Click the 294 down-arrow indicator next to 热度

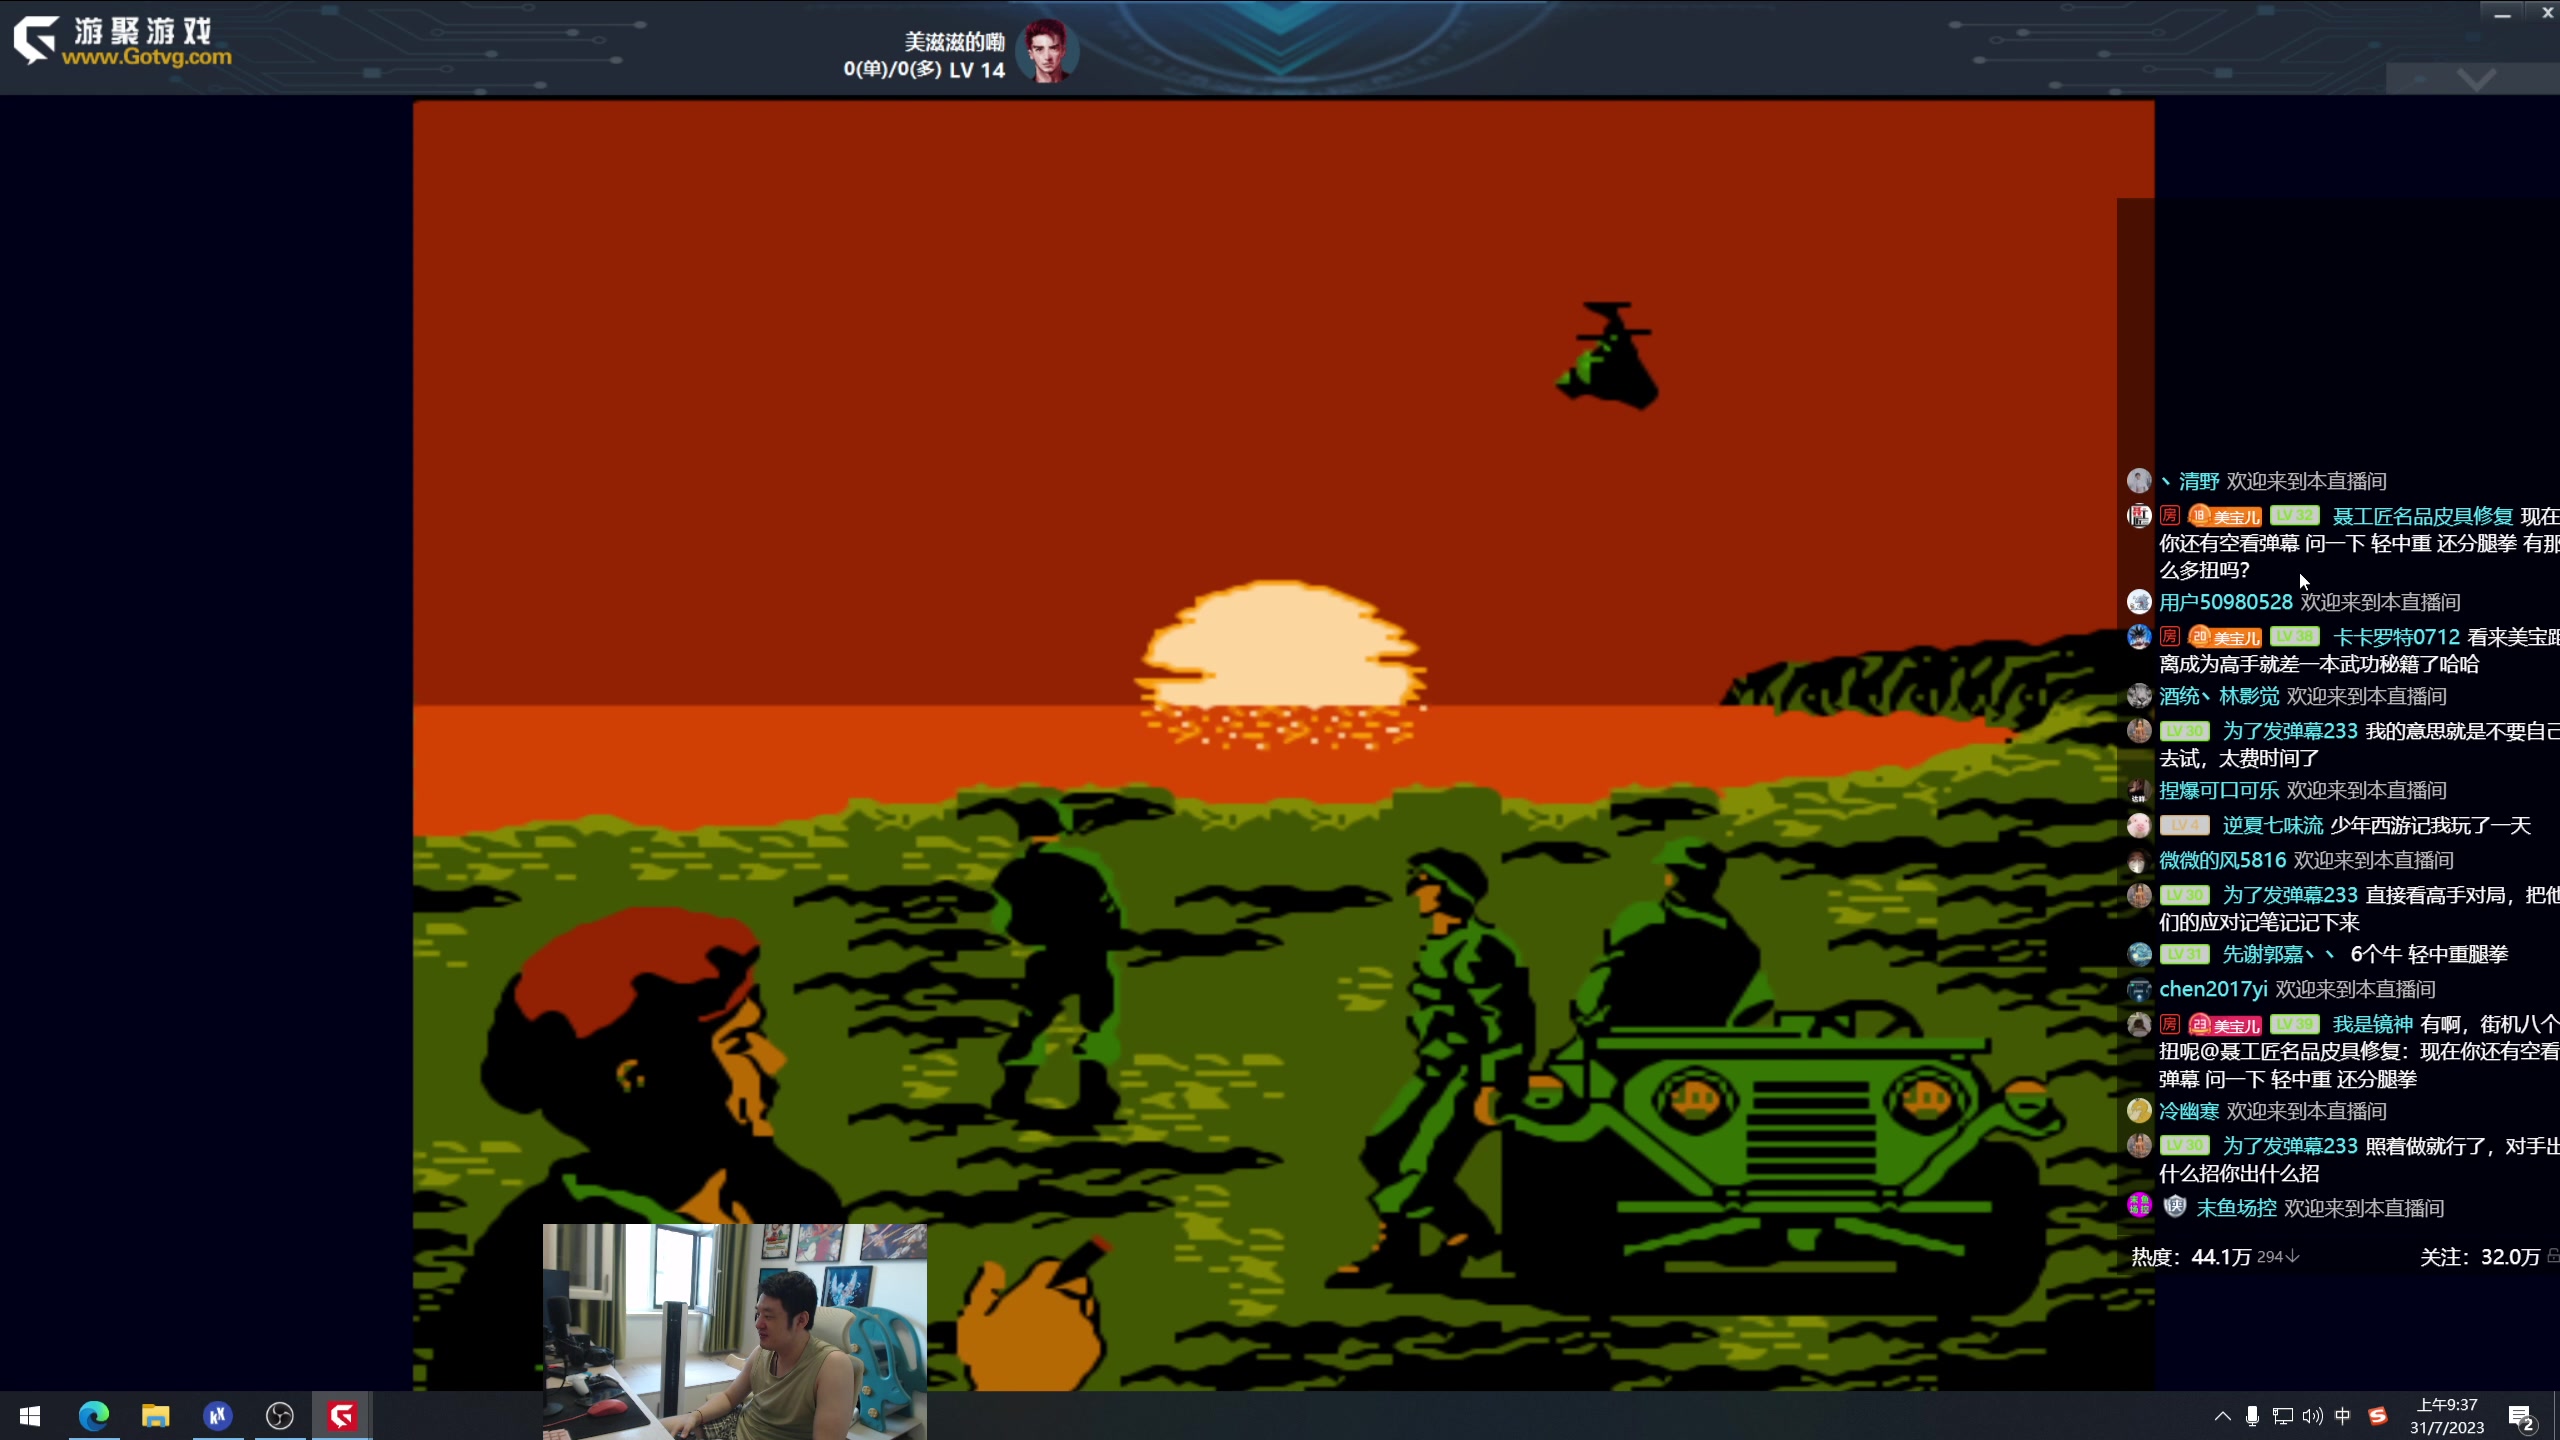[x=2278, y=1257]
